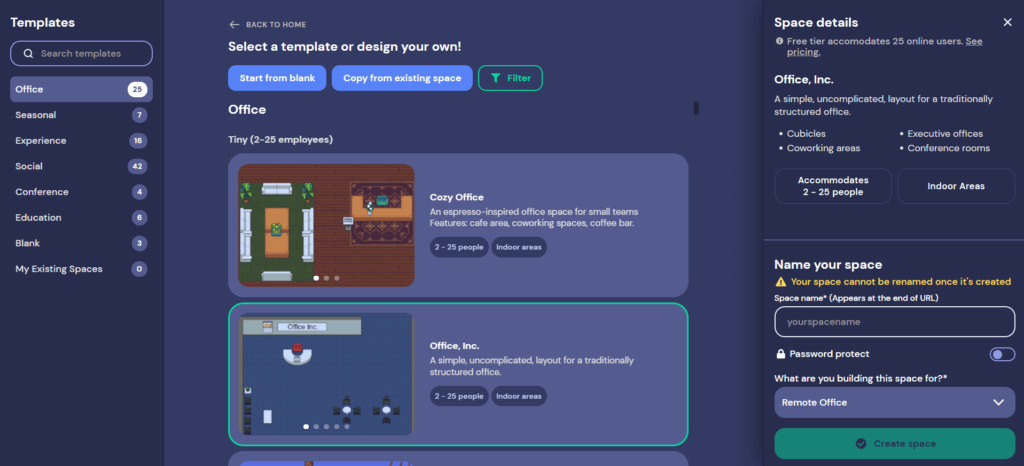Open the Experience category

coord(81,141)
